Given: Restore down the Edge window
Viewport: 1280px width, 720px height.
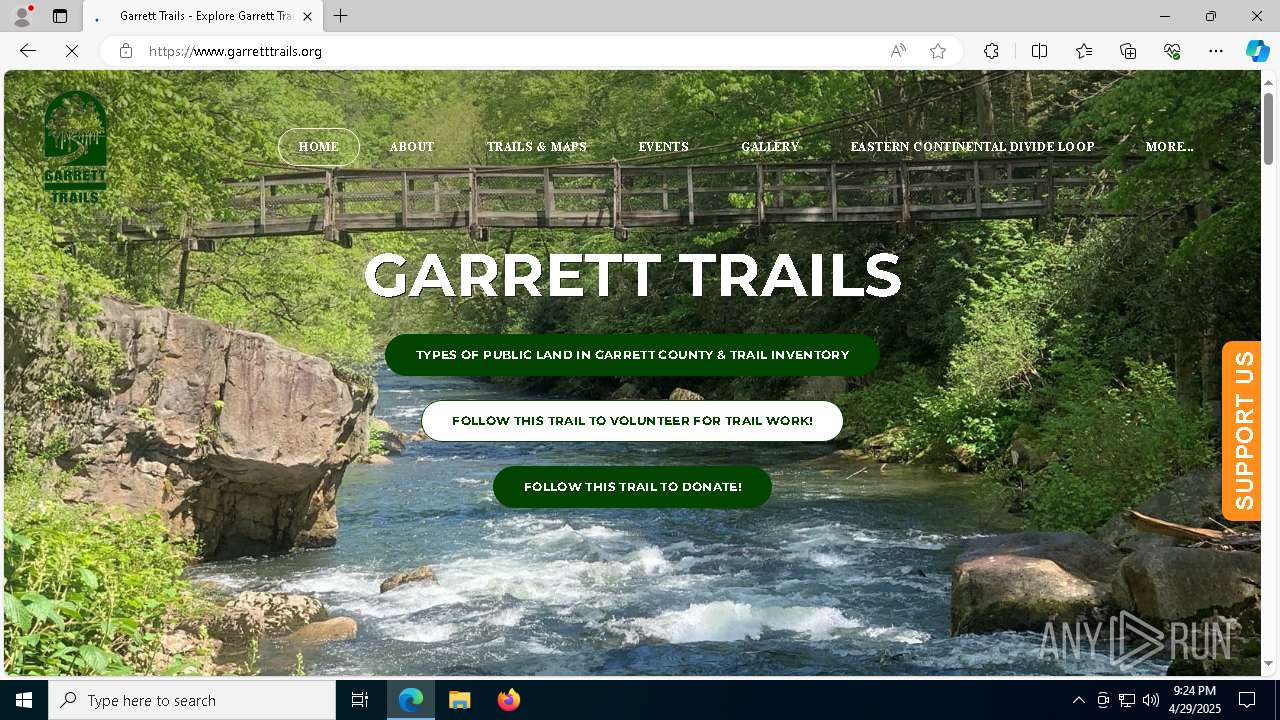Looking at the screenshot, I should click(x=1211, y=16).
